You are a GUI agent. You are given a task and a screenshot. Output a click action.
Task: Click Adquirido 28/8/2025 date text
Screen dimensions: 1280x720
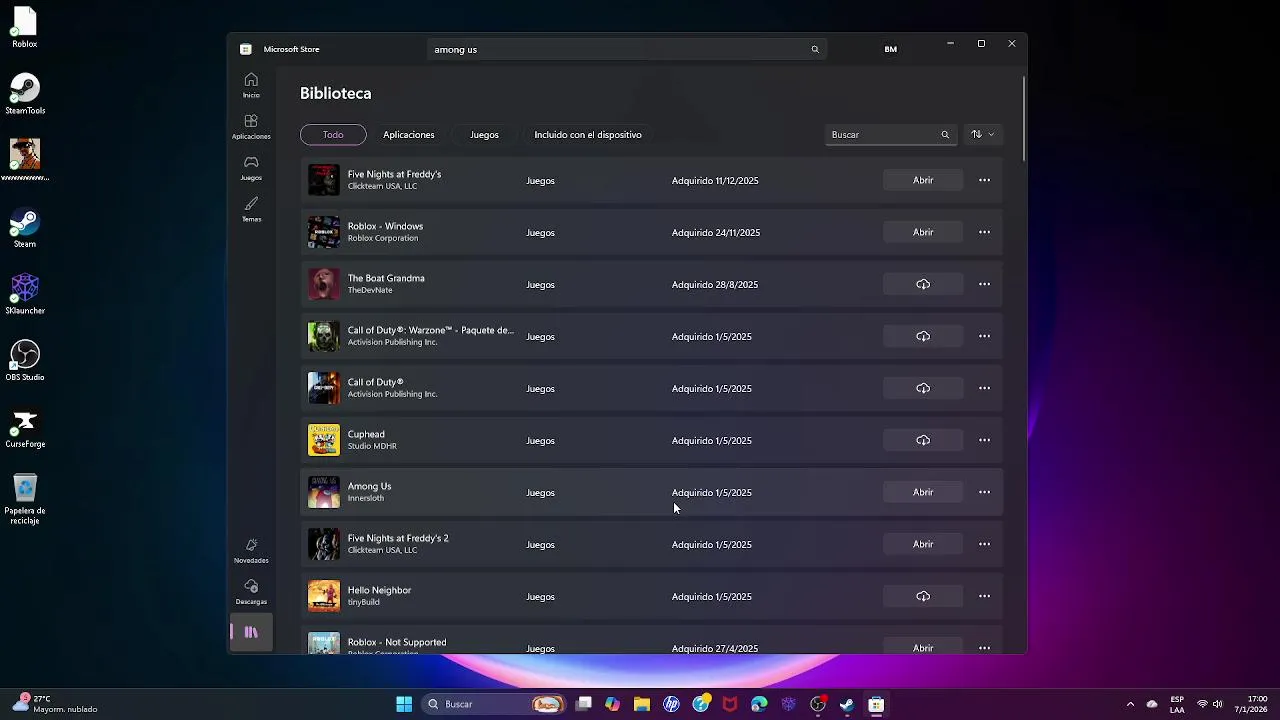click(715, 285)
